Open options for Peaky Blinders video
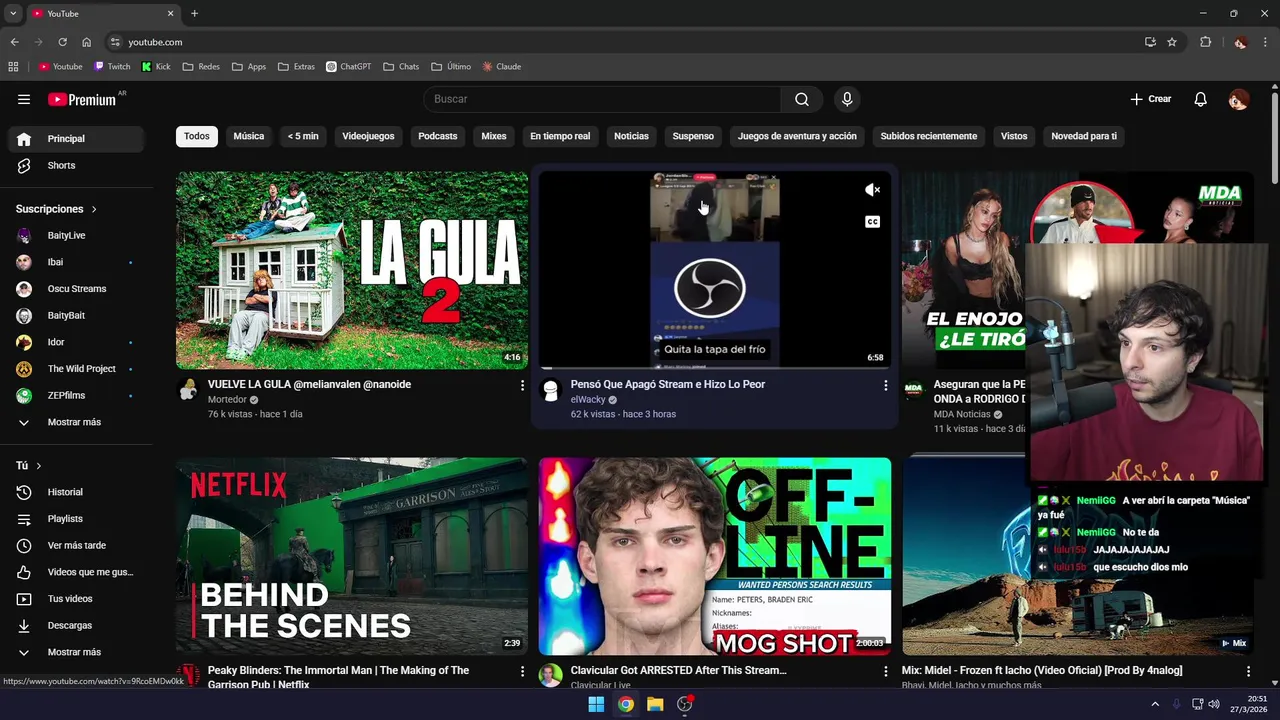The image size is (1280, 720). click(x=522, y=671)
